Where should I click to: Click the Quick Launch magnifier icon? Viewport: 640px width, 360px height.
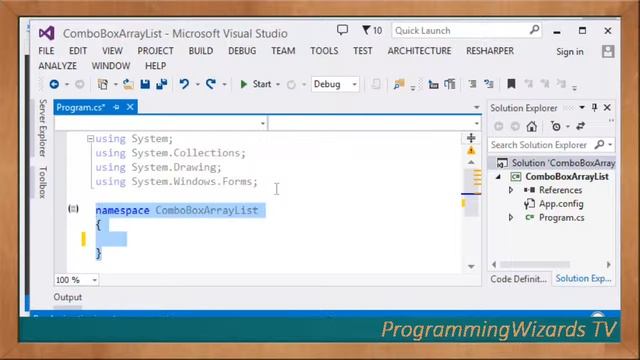pyautogui.click(x=534, y=30)
